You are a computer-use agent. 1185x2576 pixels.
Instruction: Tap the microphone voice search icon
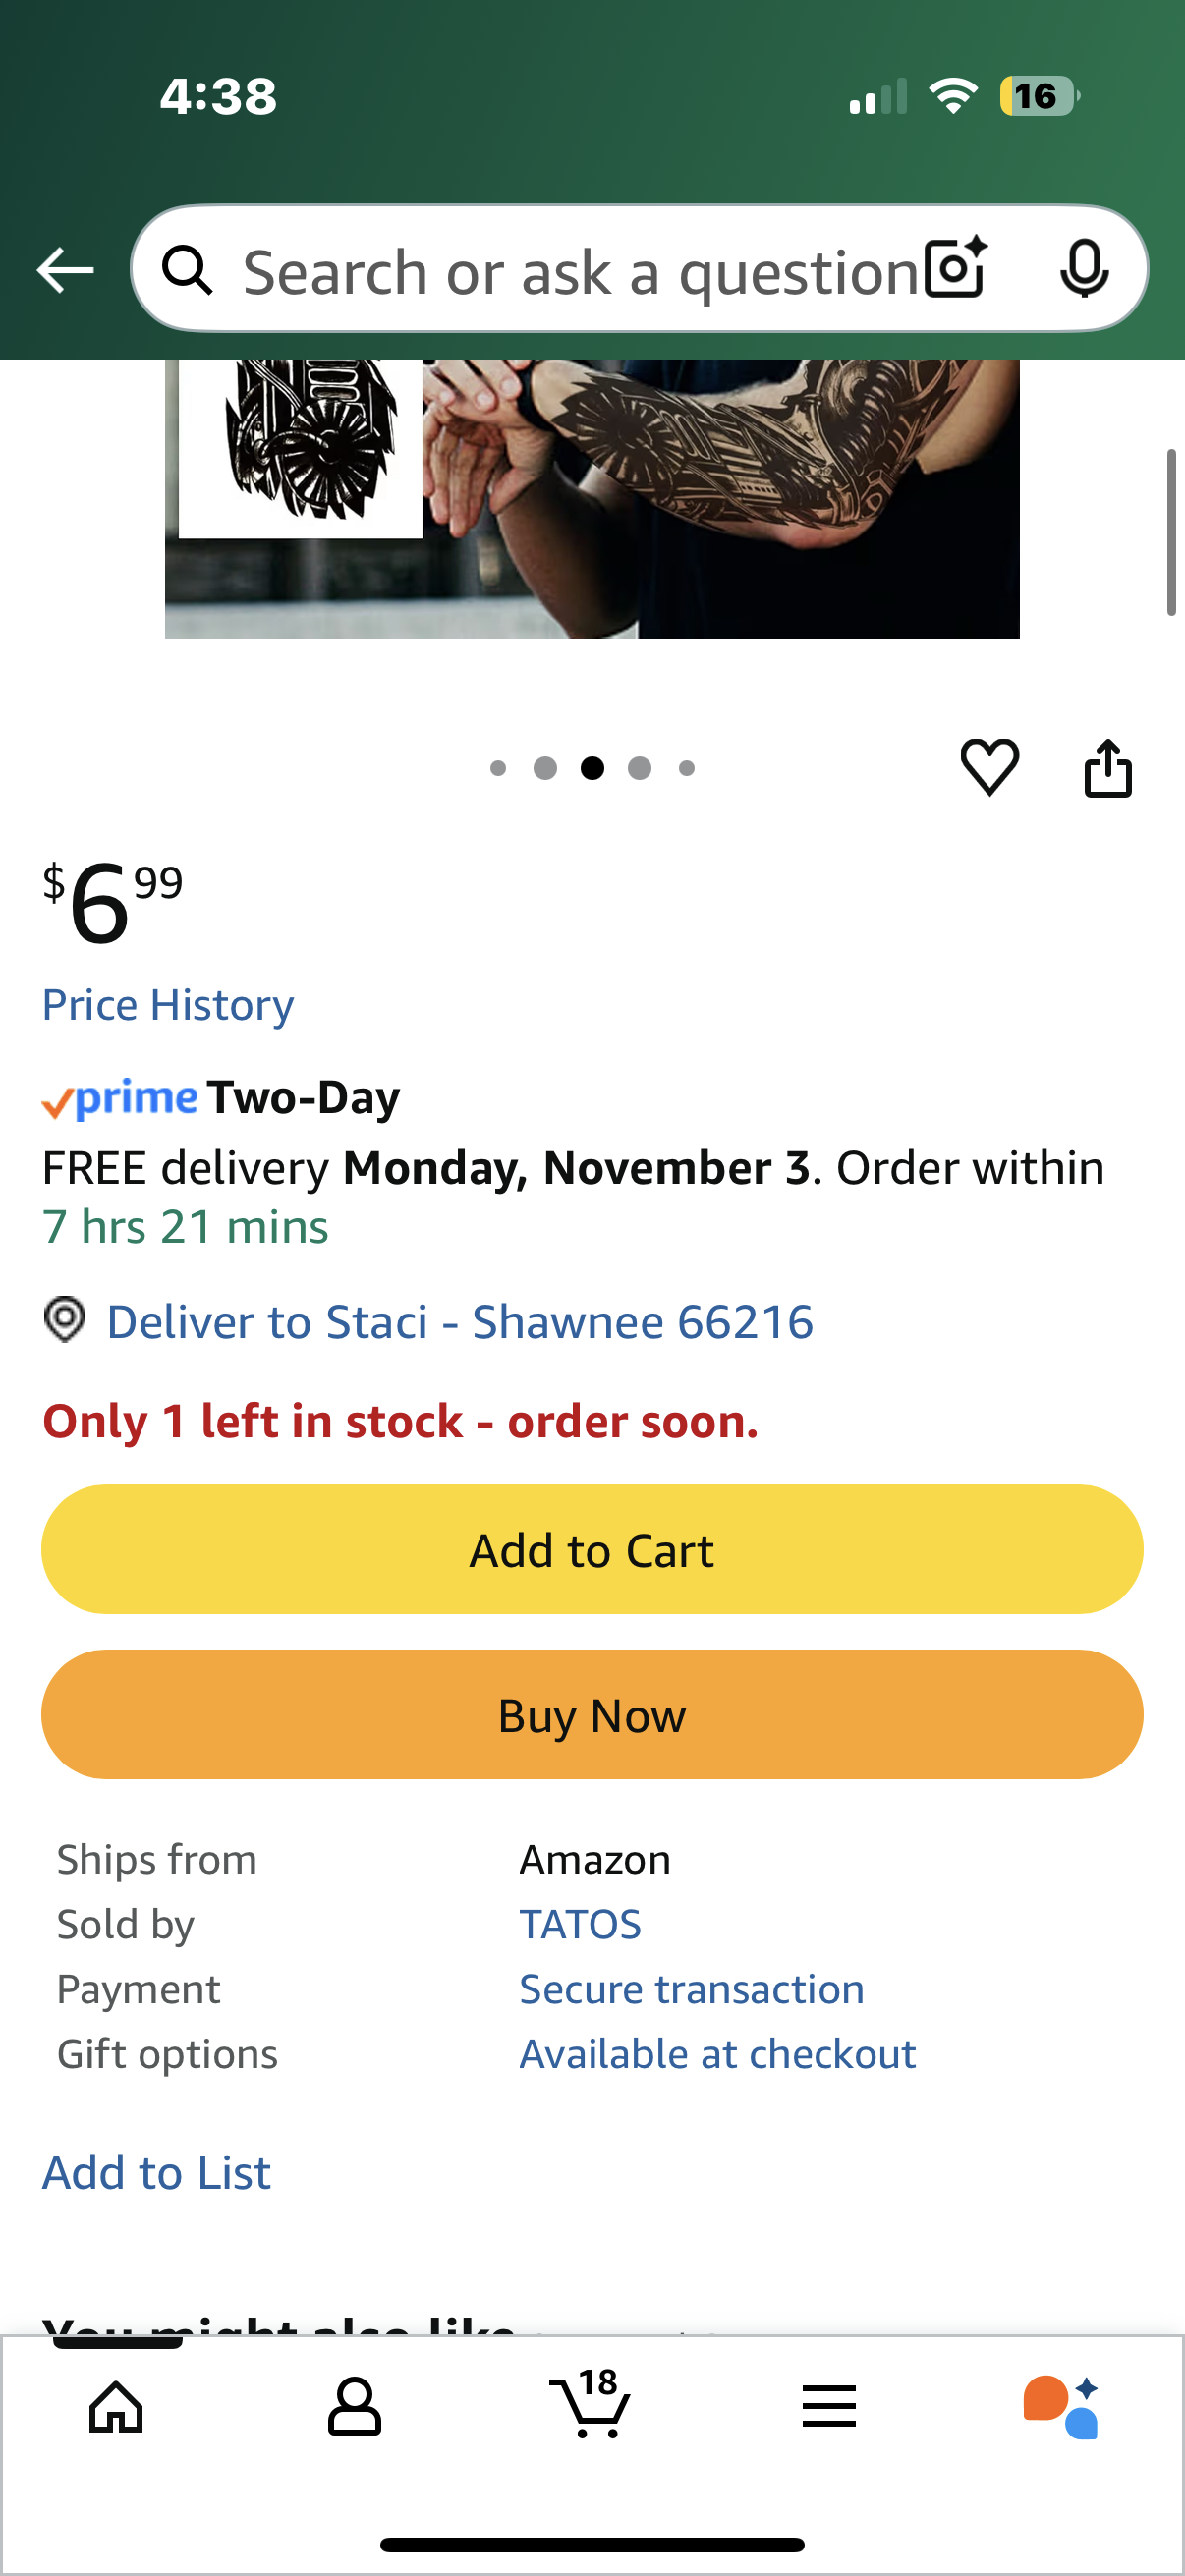pos(1084,269)
